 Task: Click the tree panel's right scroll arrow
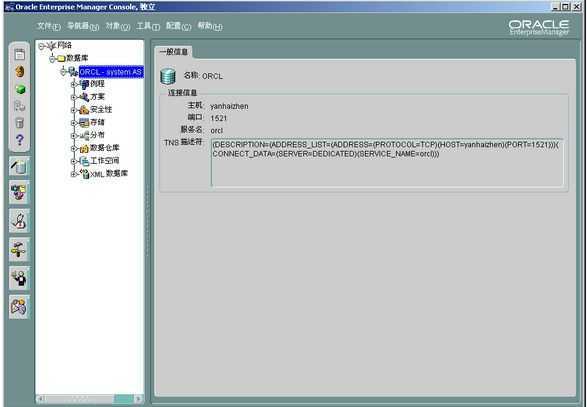(x=139, y=399)
